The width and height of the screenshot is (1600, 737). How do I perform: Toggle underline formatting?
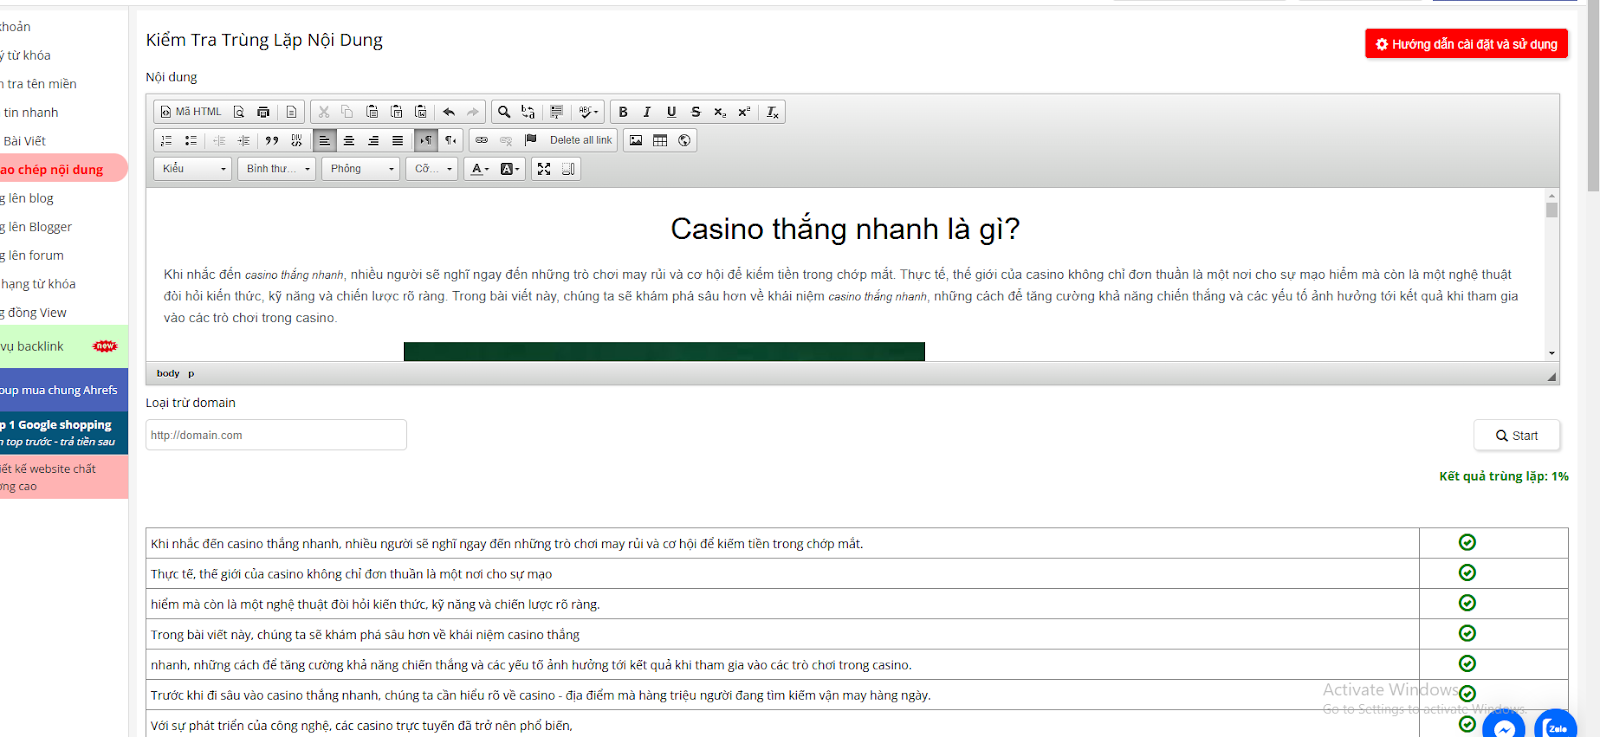coord(671,112)
